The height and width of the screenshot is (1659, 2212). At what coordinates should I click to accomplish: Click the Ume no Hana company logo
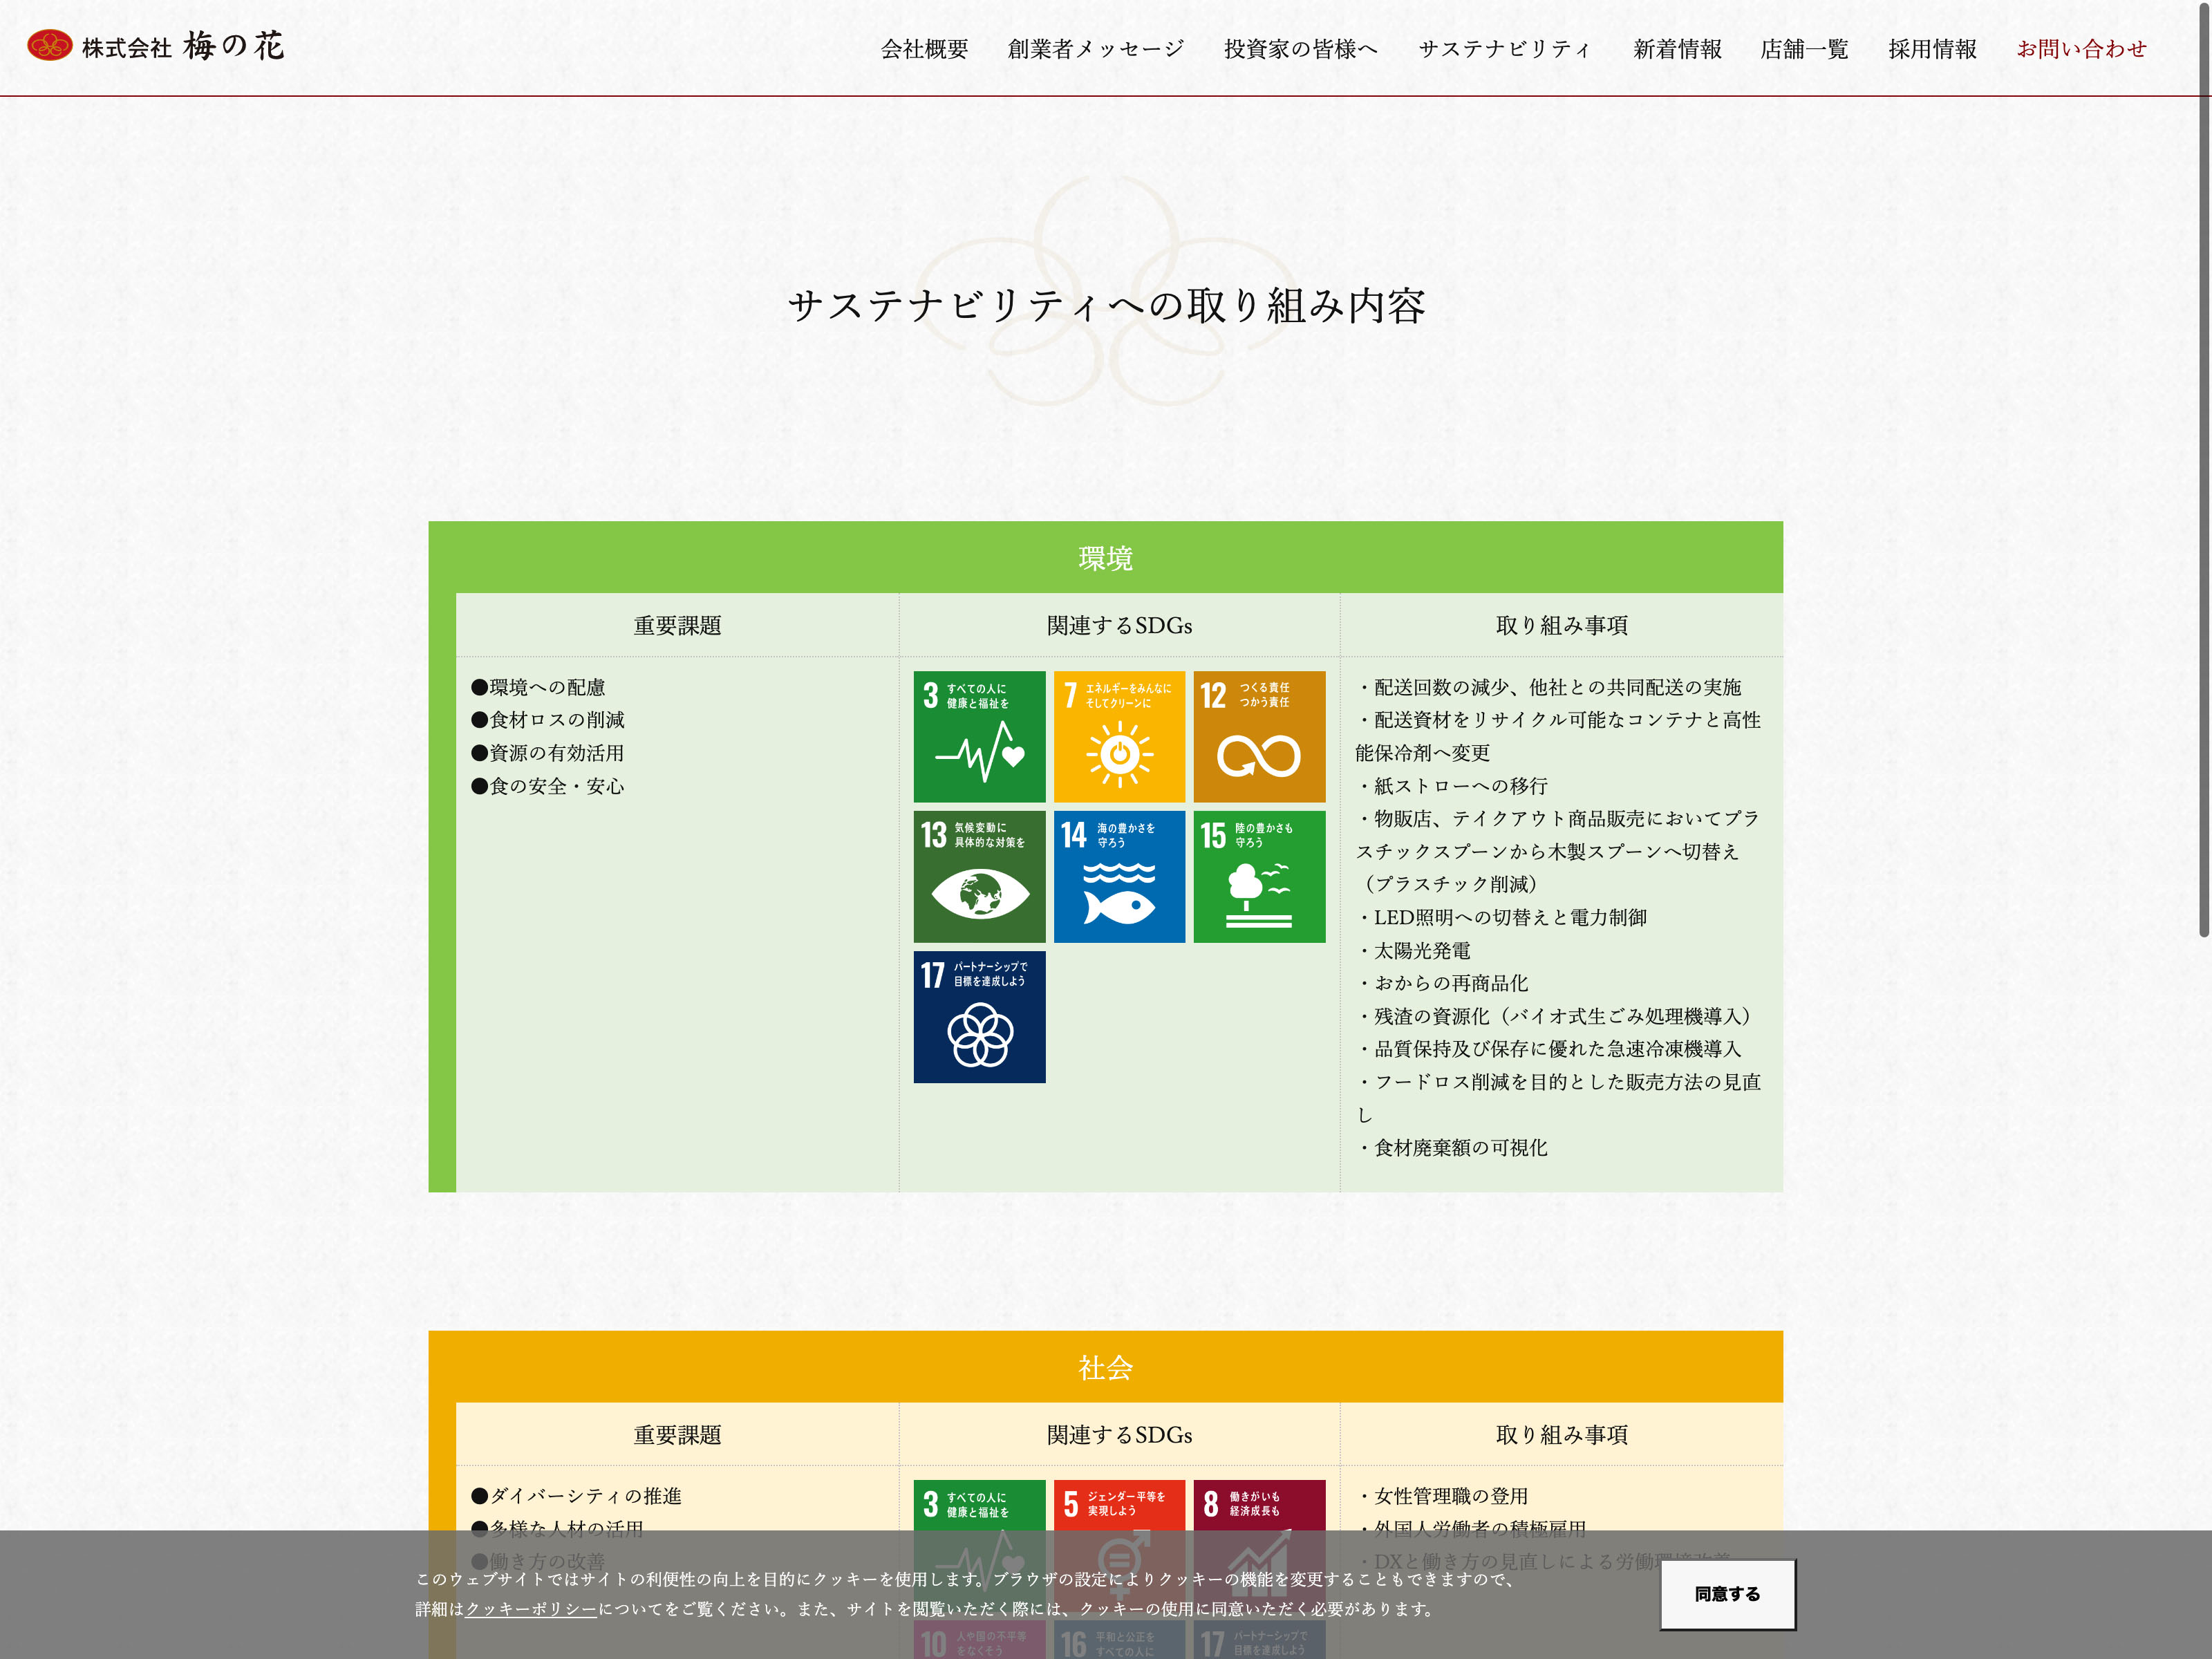(156, 46)
